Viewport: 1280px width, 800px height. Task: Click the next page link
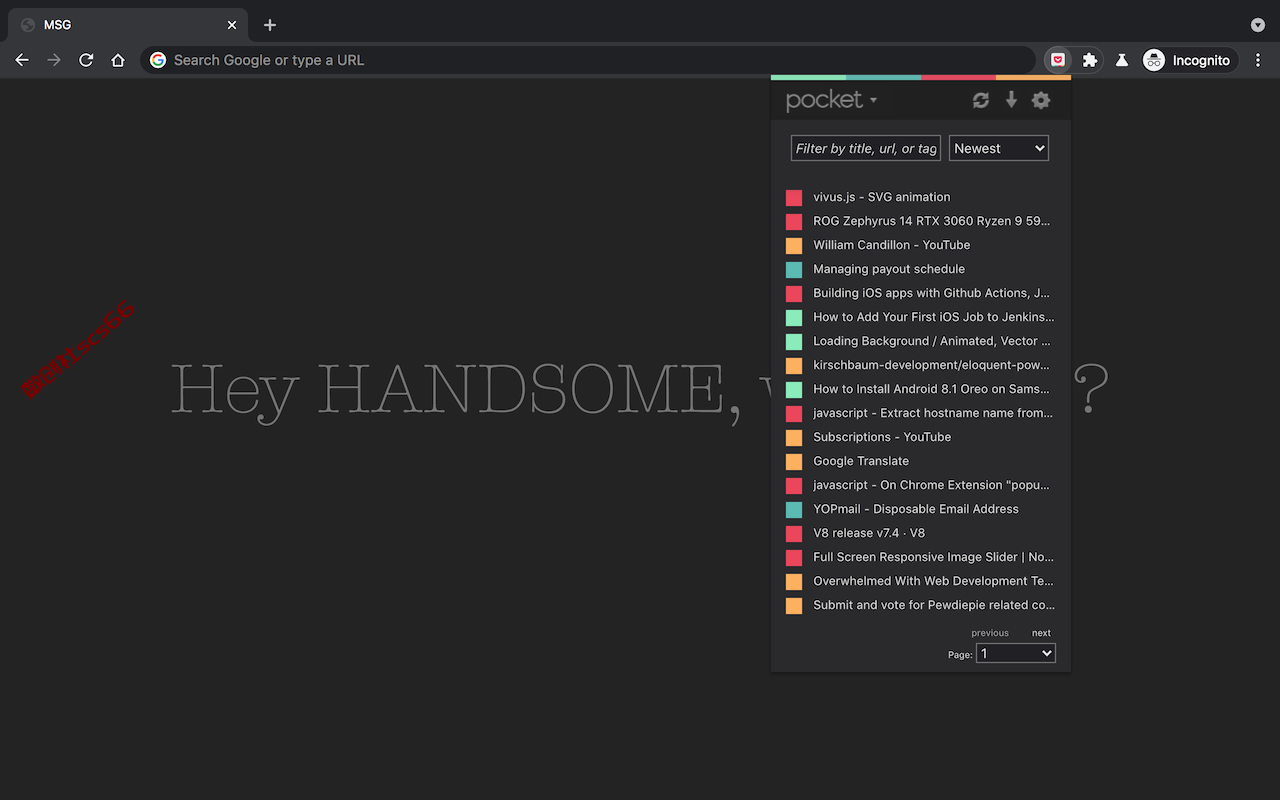click(1041, 633)
